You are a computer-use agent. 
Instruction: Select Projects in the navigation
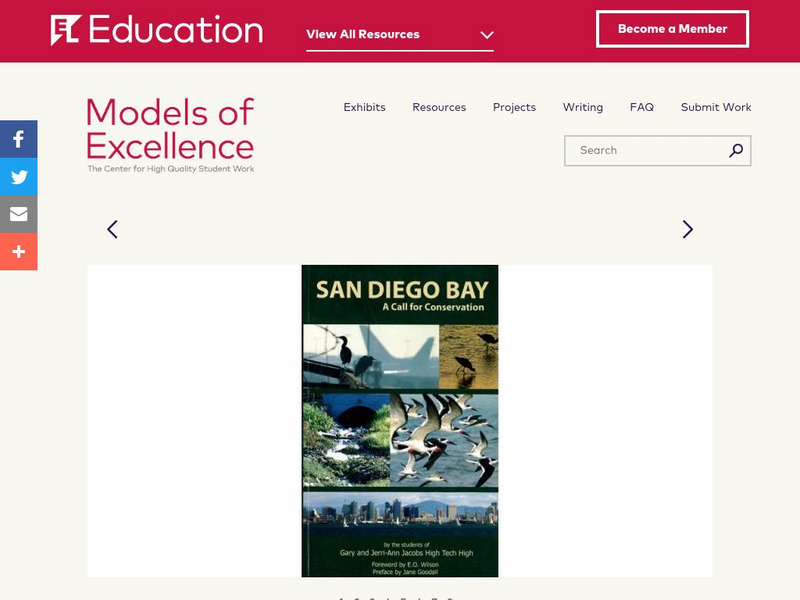[x=514, y=107]
